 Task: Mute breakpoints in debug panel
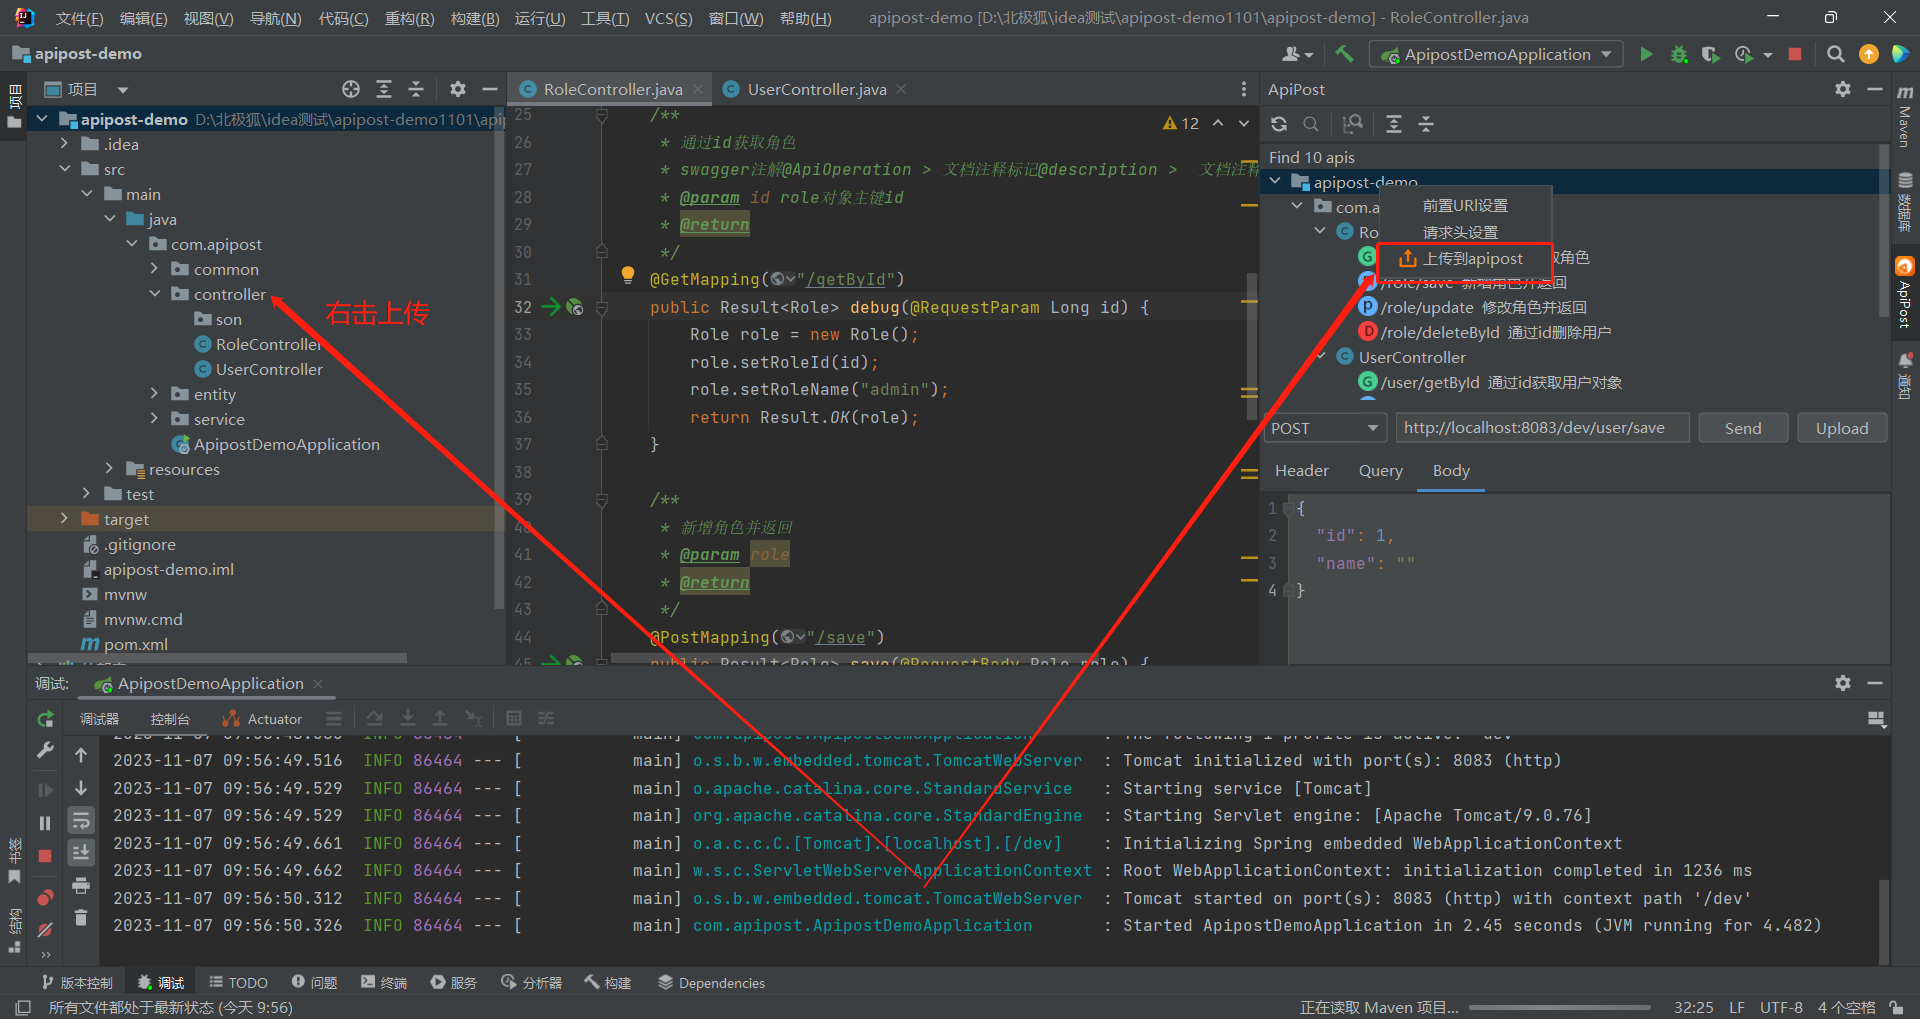pyautogui.click(x=45, y=930)
